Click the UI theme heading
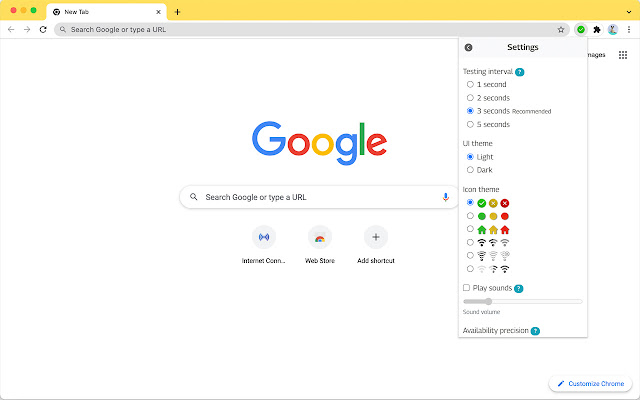640x400 pixels. tap(478, 143)
